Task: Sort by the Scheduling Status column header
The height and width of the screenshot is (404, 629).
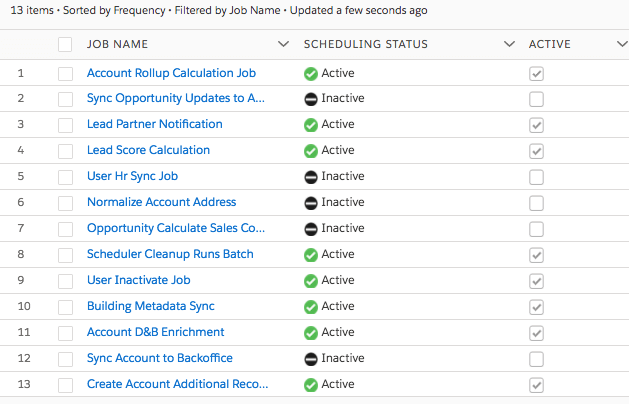Action: click(x=366, y=44)
